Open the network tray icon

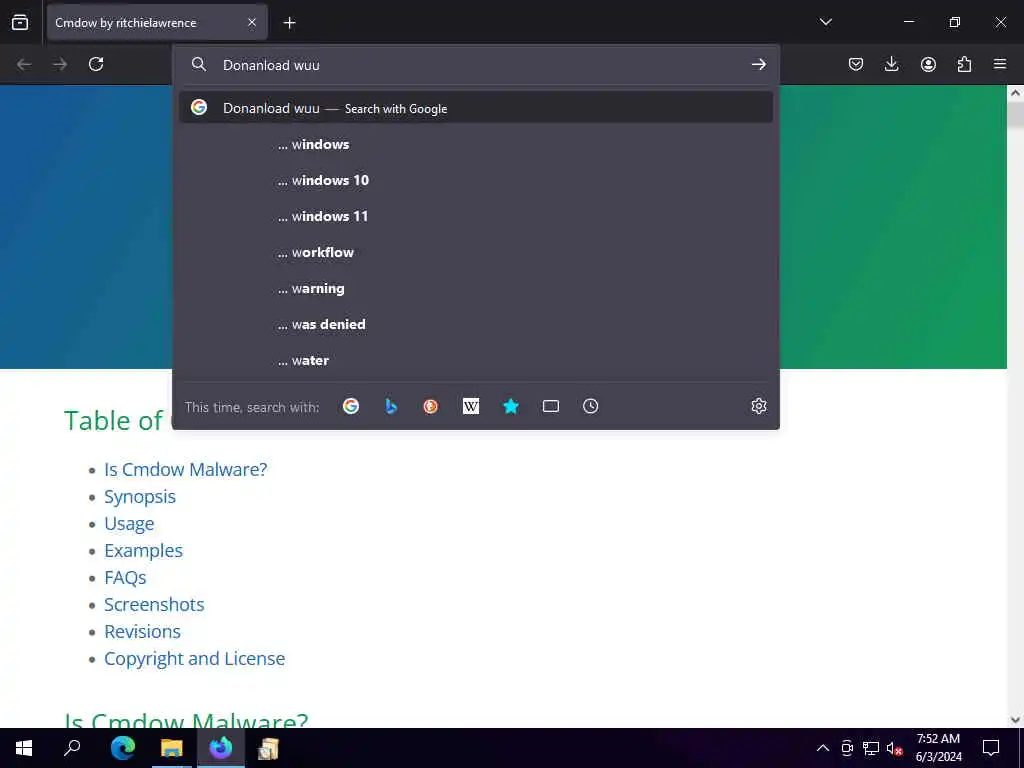871,748
